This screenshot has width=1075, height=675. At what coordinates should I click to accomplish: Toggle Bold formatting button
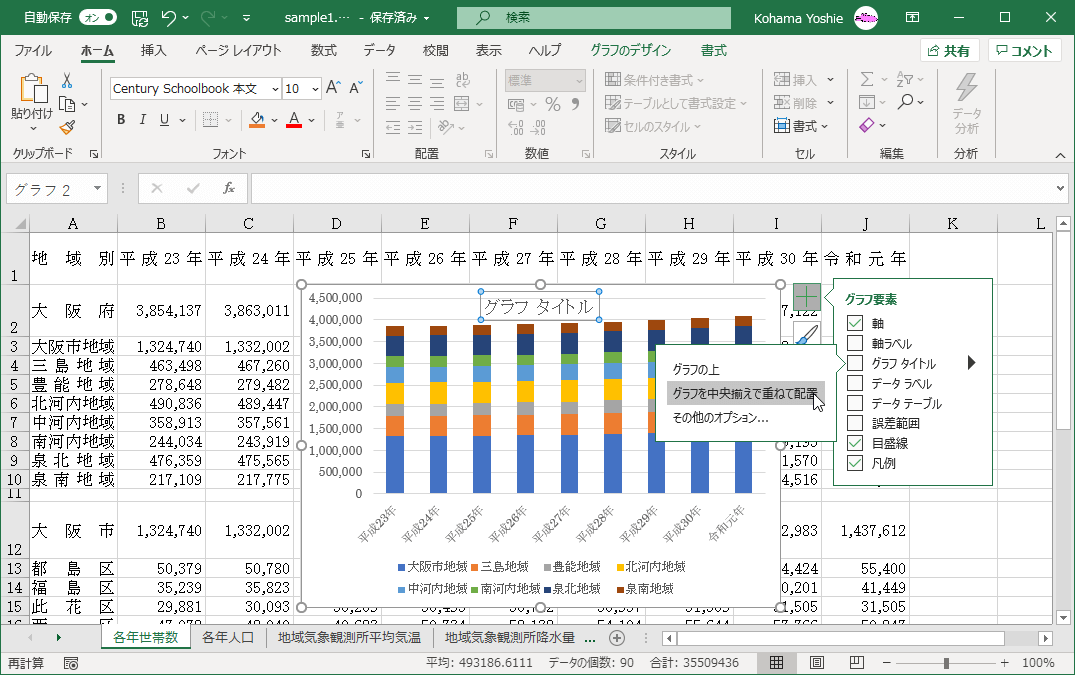point(121,120)
